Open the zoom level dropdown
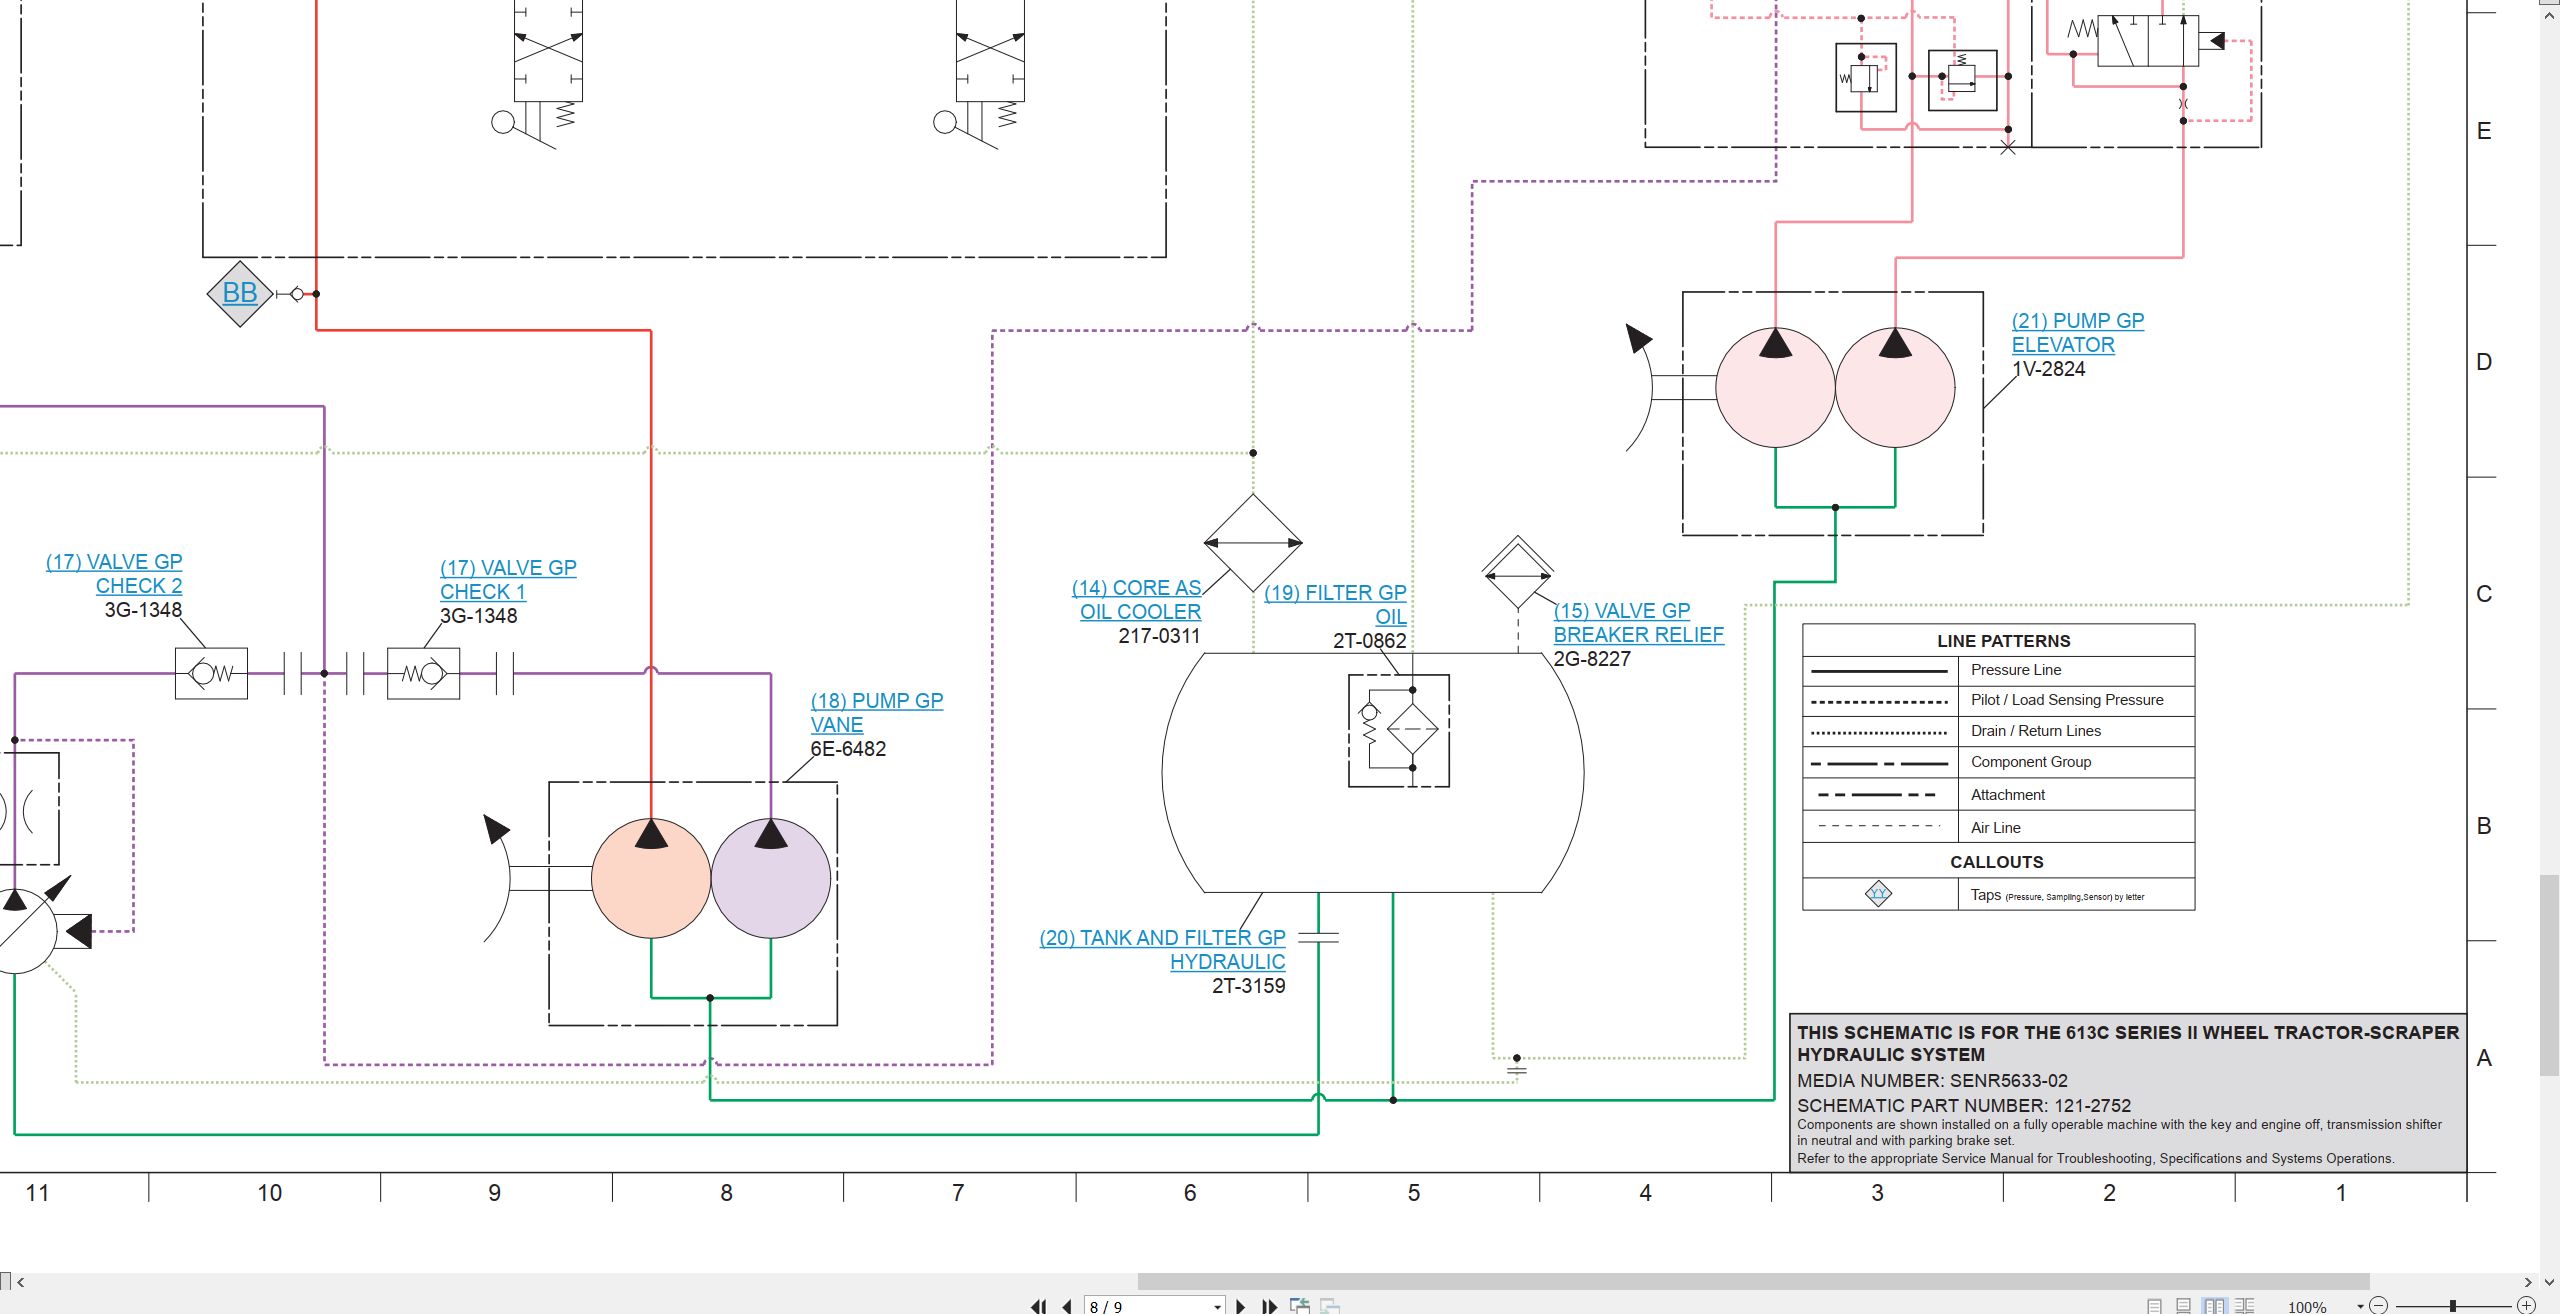 (x=2360, y=1306)
